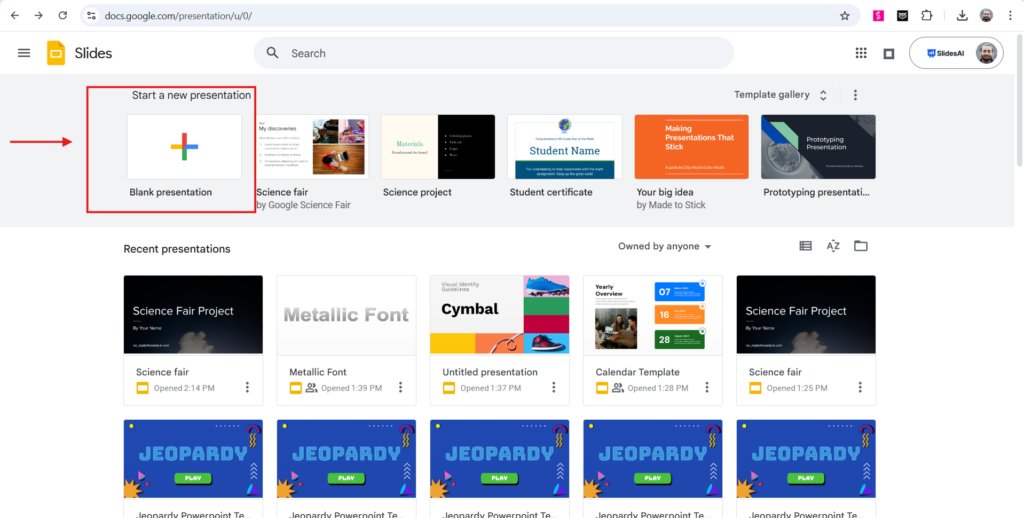Open more options for Science fair 2:14 PM
This screenshot has width=1024, height=518.
(247, 387)
